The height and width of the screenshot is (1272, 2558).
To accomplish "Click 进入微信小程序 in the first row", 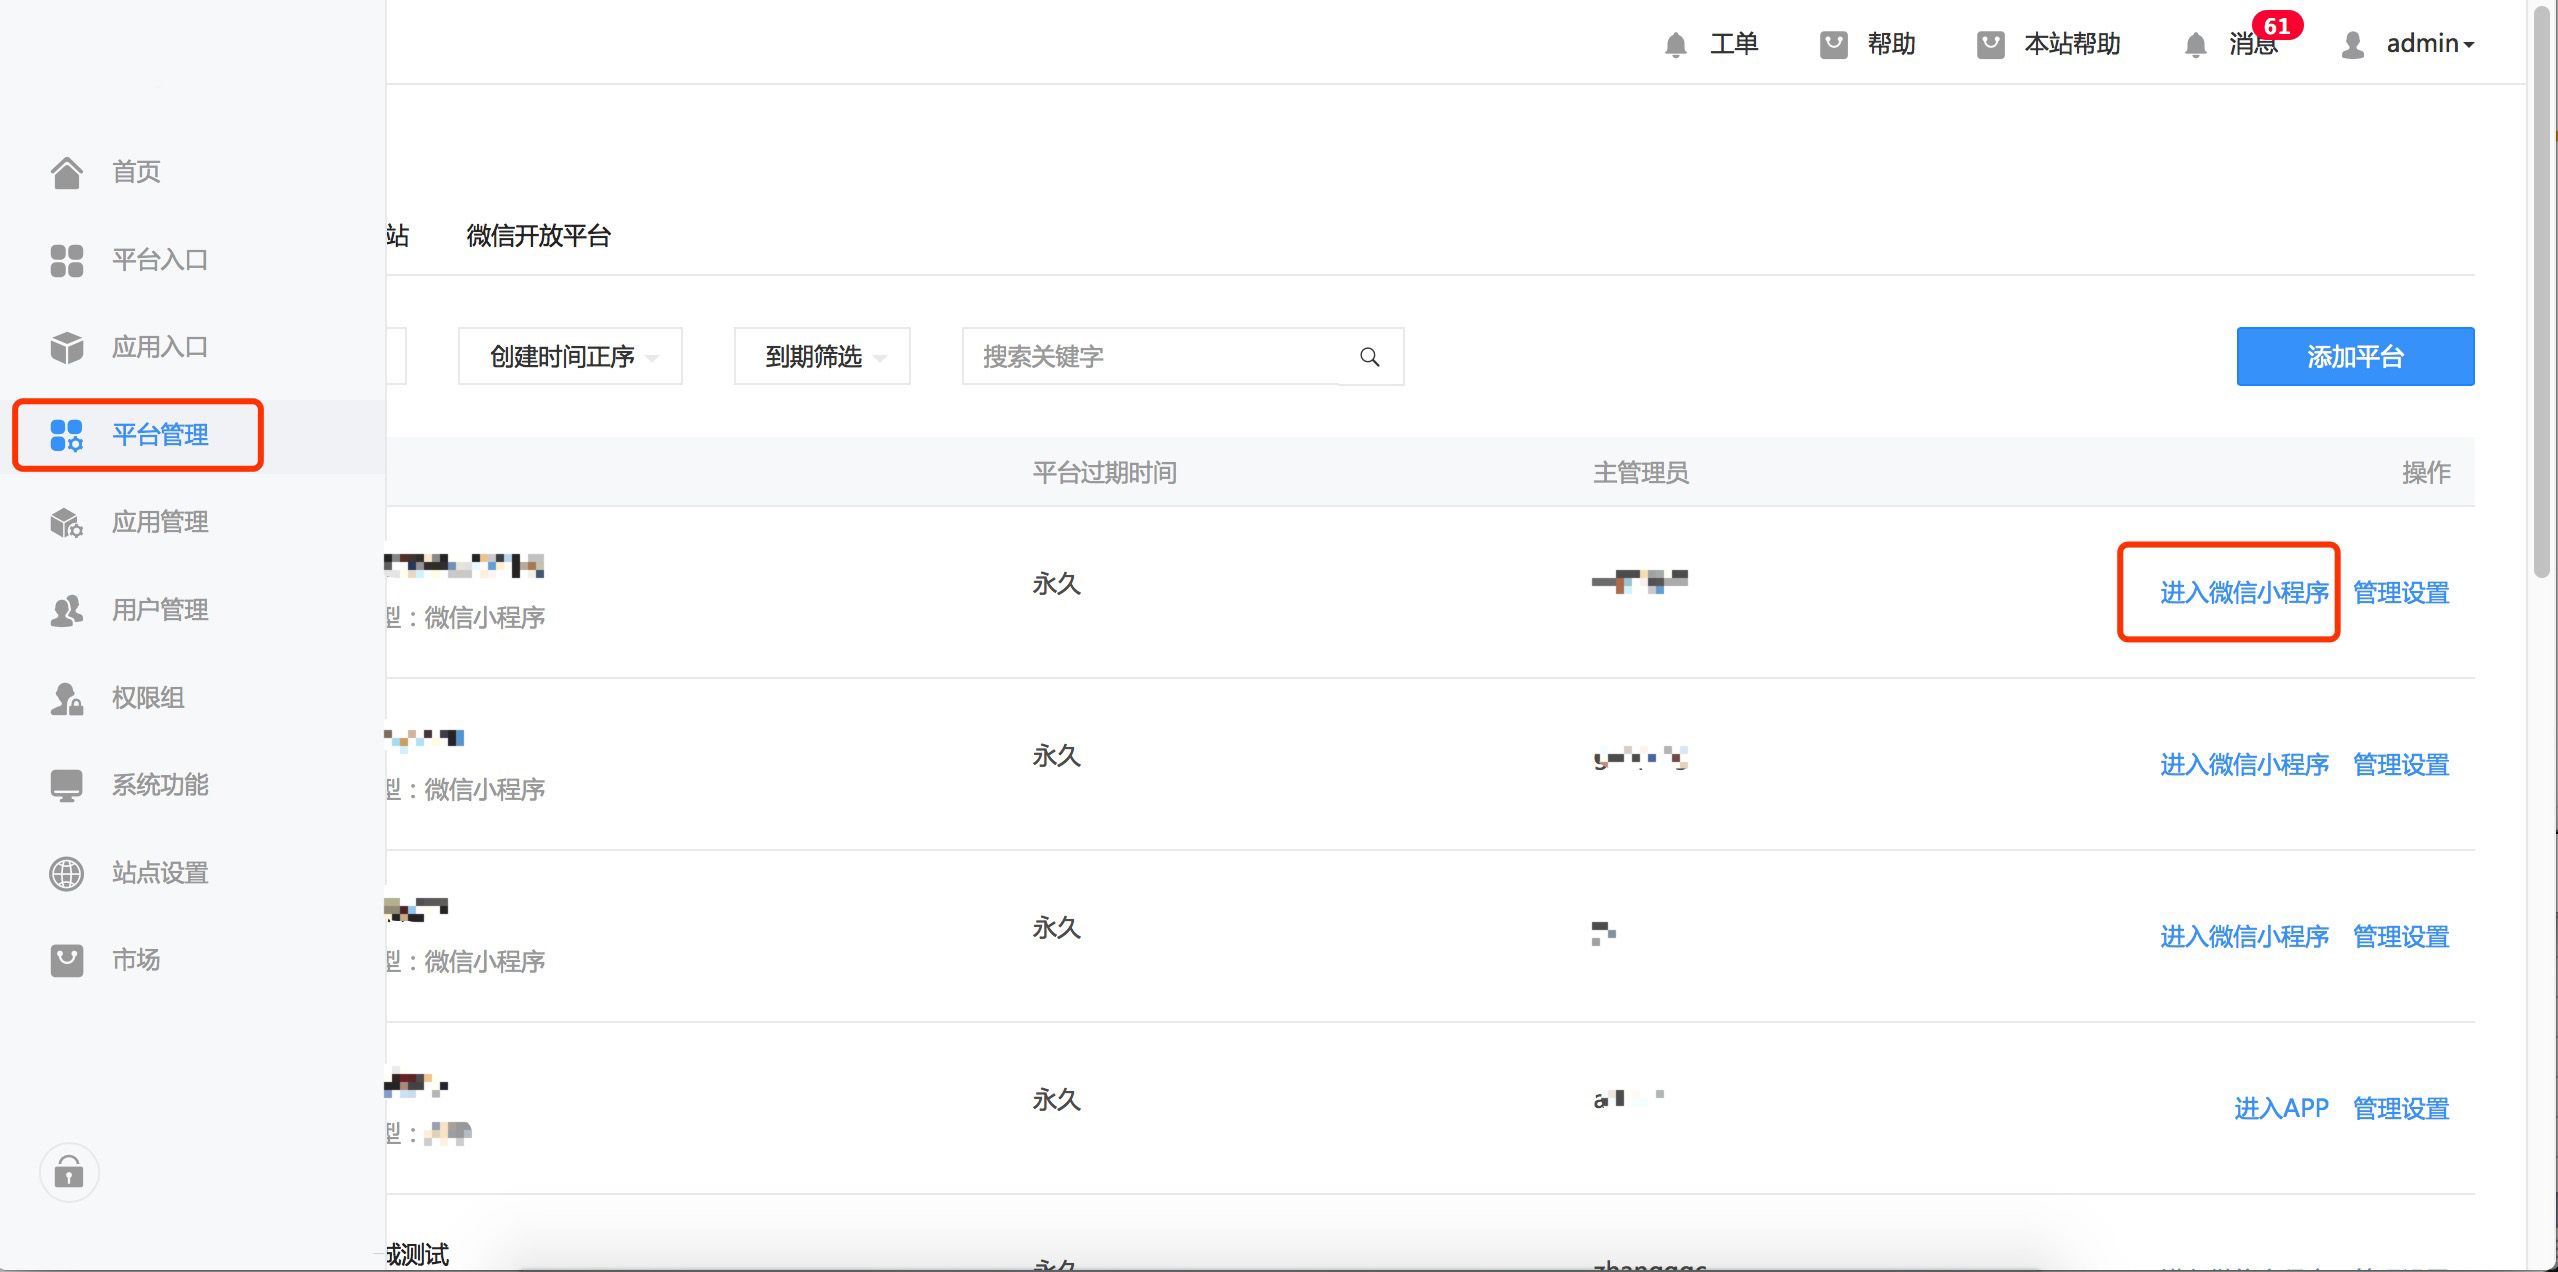I will coord(2244,593).
